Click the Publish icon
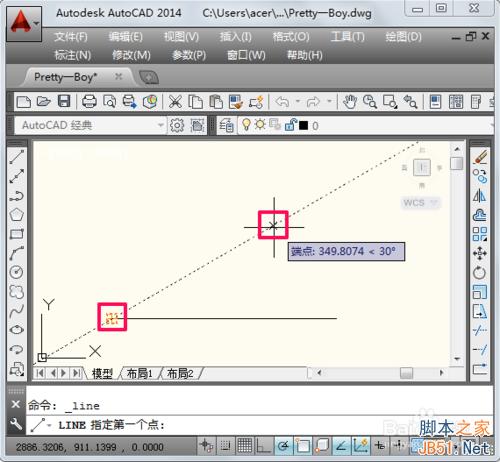 [x=130, y=102]
